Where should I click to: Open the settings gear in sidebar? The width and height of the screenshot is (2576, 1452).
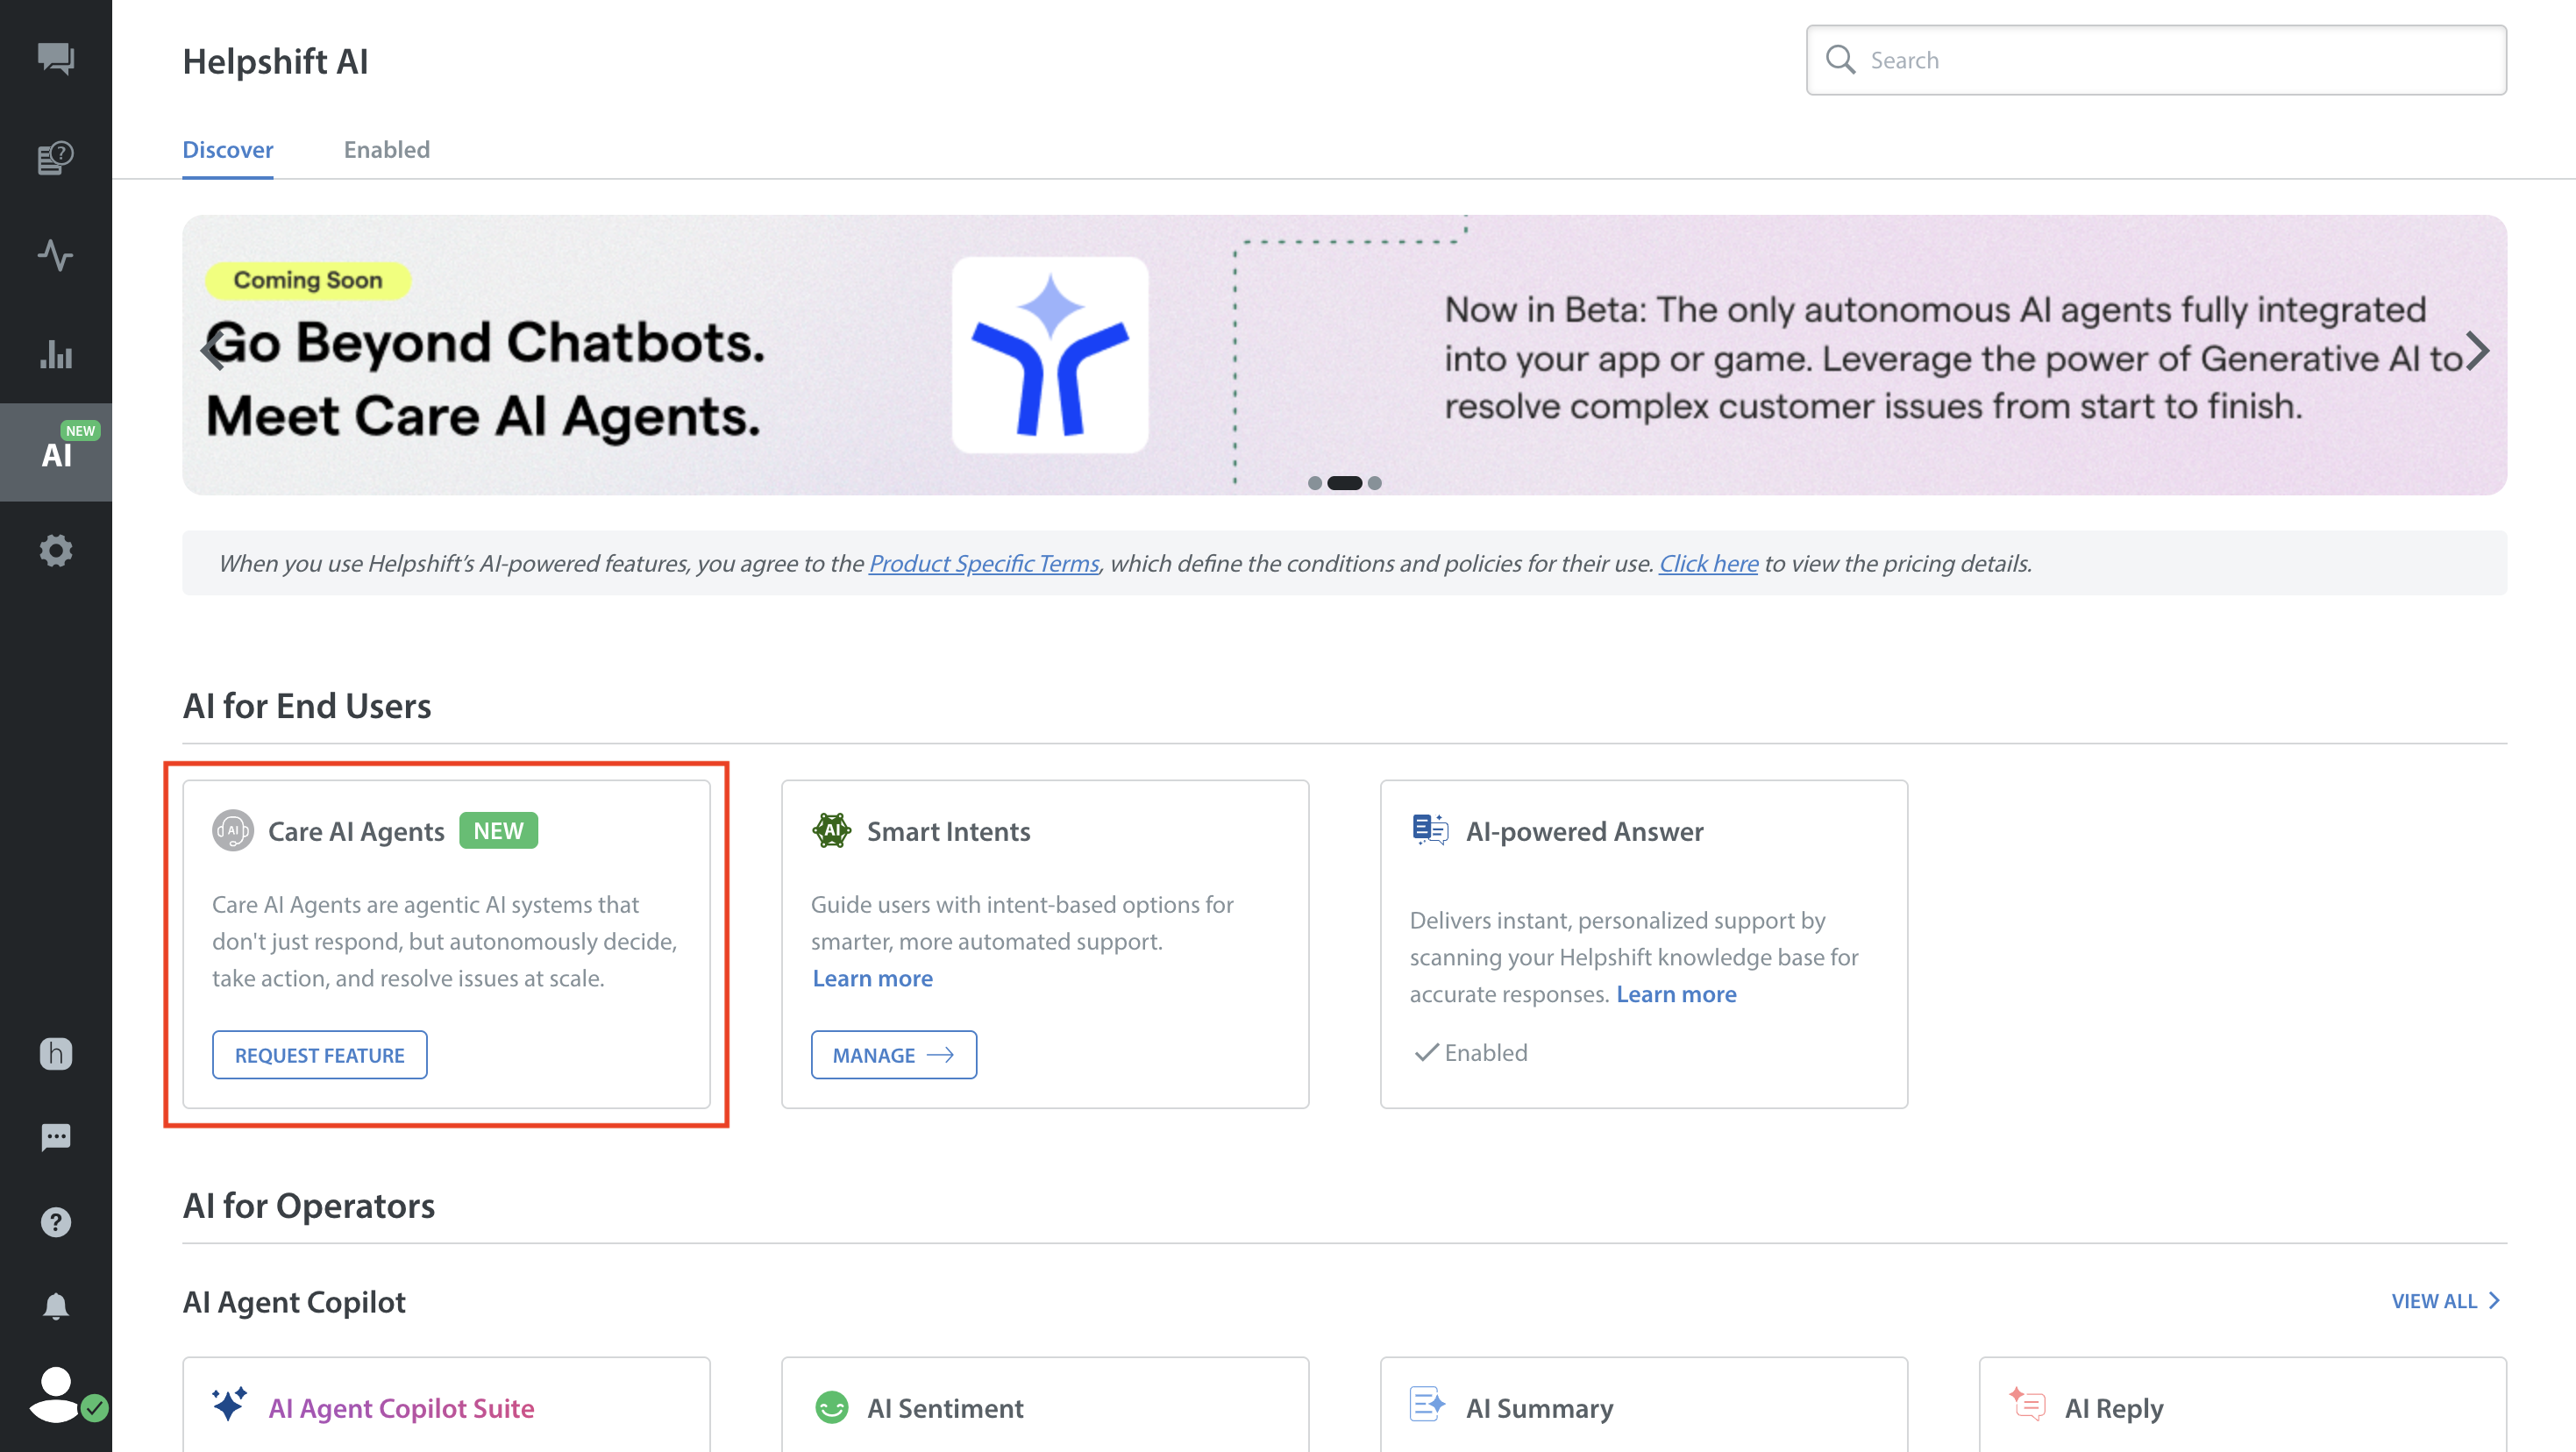pos(56,550)
